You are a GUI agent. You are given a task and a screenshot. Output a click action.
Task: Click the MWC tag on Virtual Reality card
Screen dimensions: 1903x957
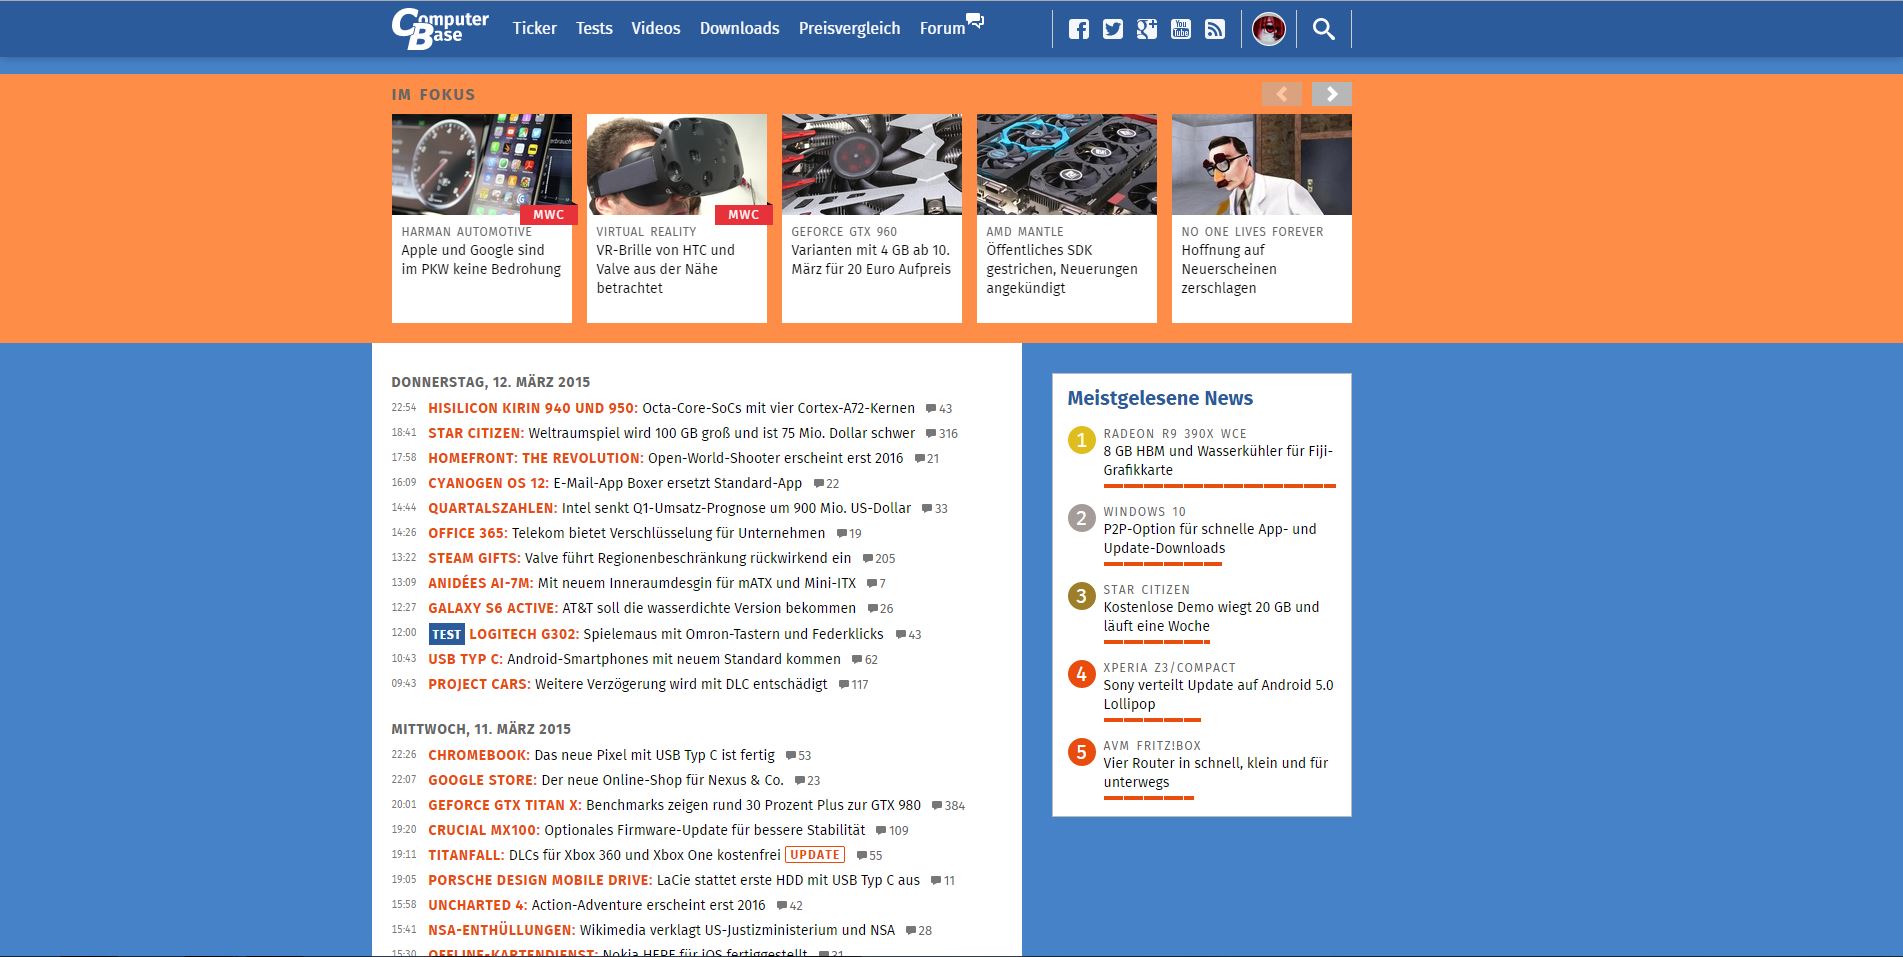pos(743,215)
